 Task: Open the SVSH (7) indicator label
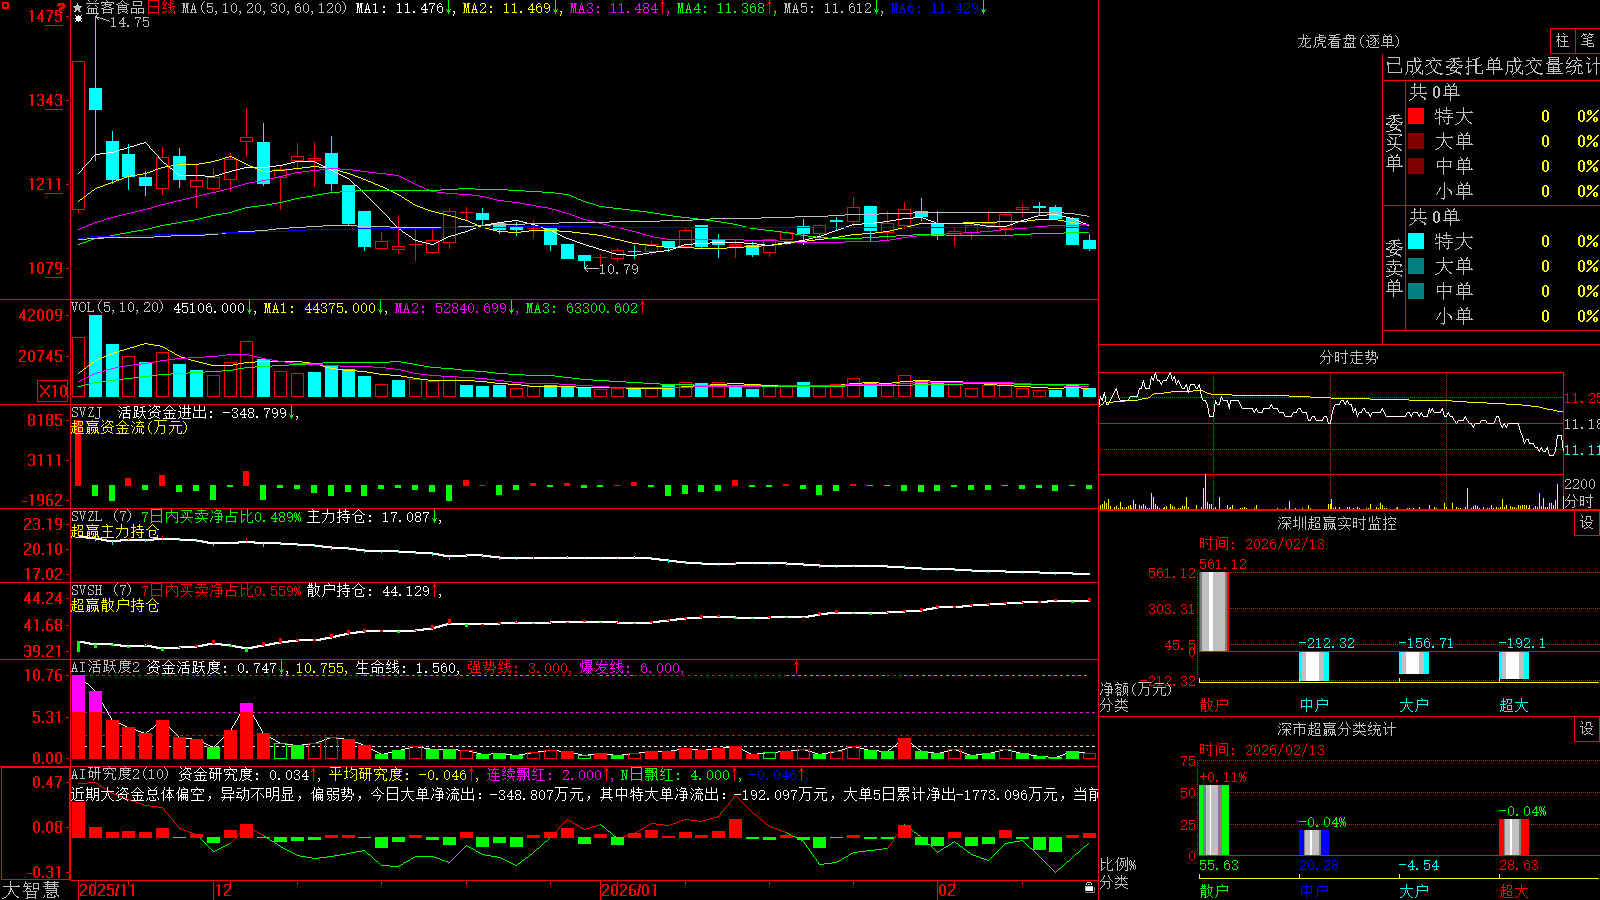pyautogui.click(x=101, y=590)
